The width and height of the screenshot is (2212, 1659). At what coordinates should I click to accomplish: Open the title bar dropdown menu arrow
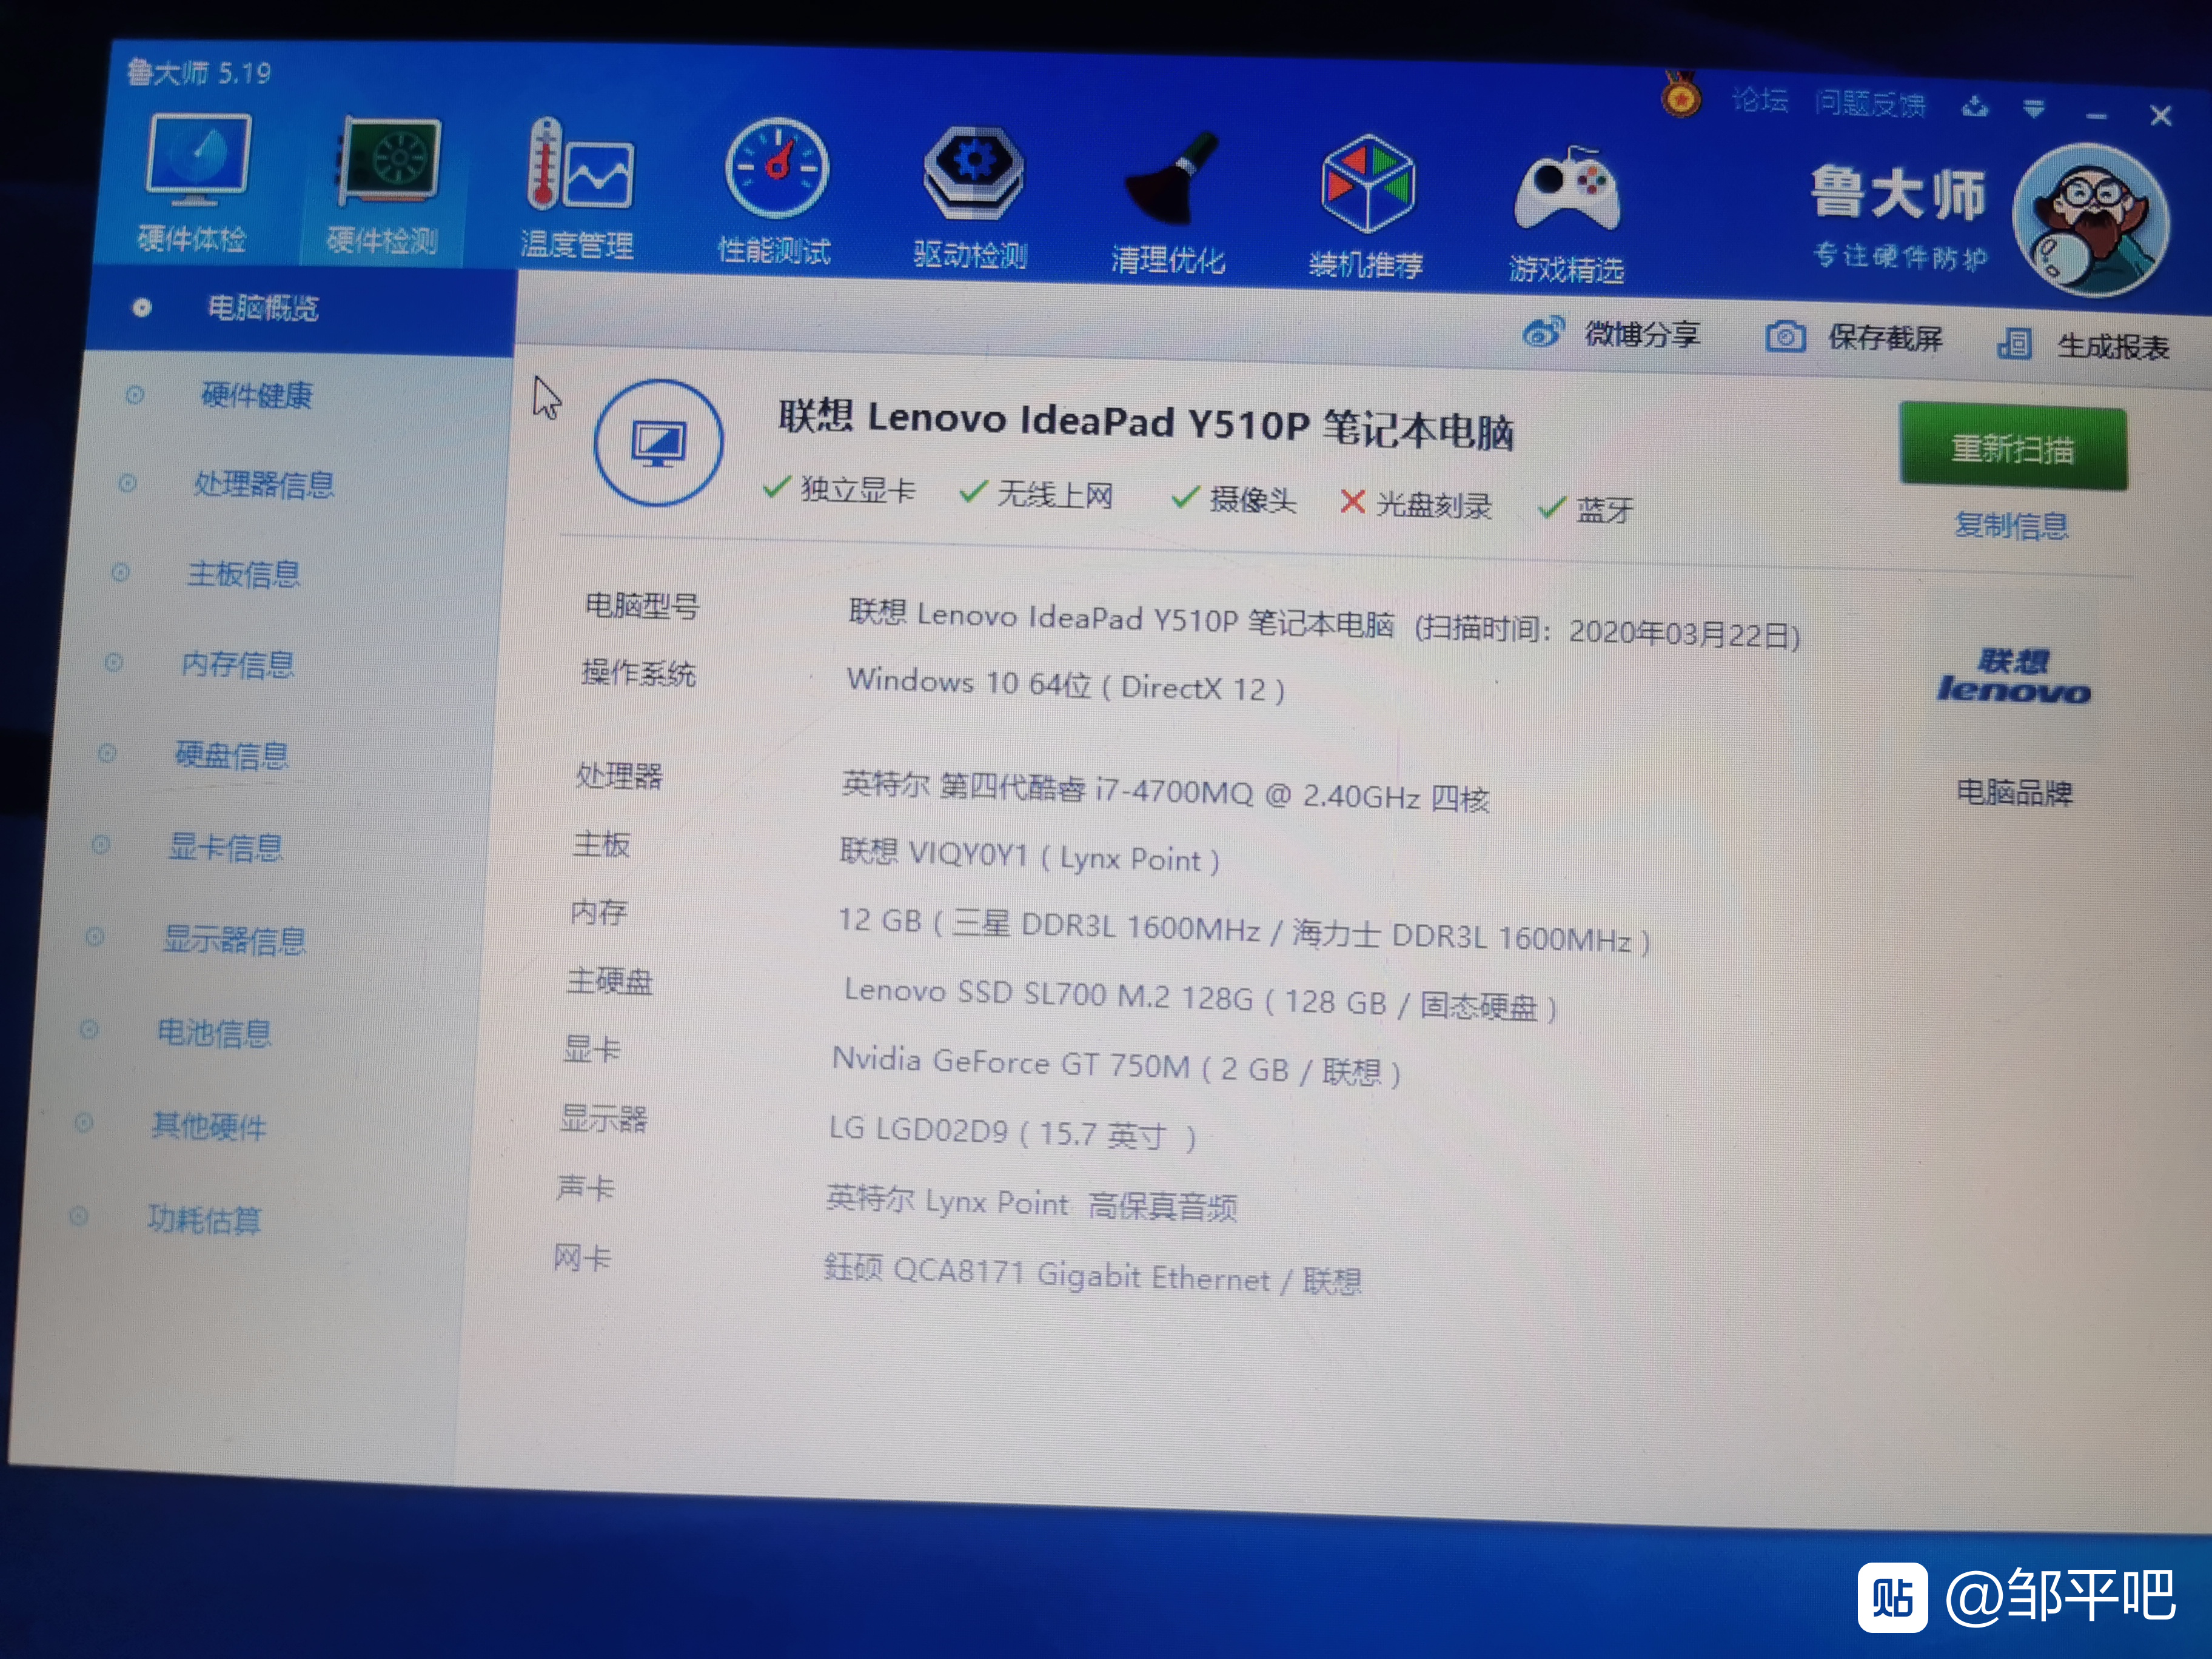coord(2033,108)
